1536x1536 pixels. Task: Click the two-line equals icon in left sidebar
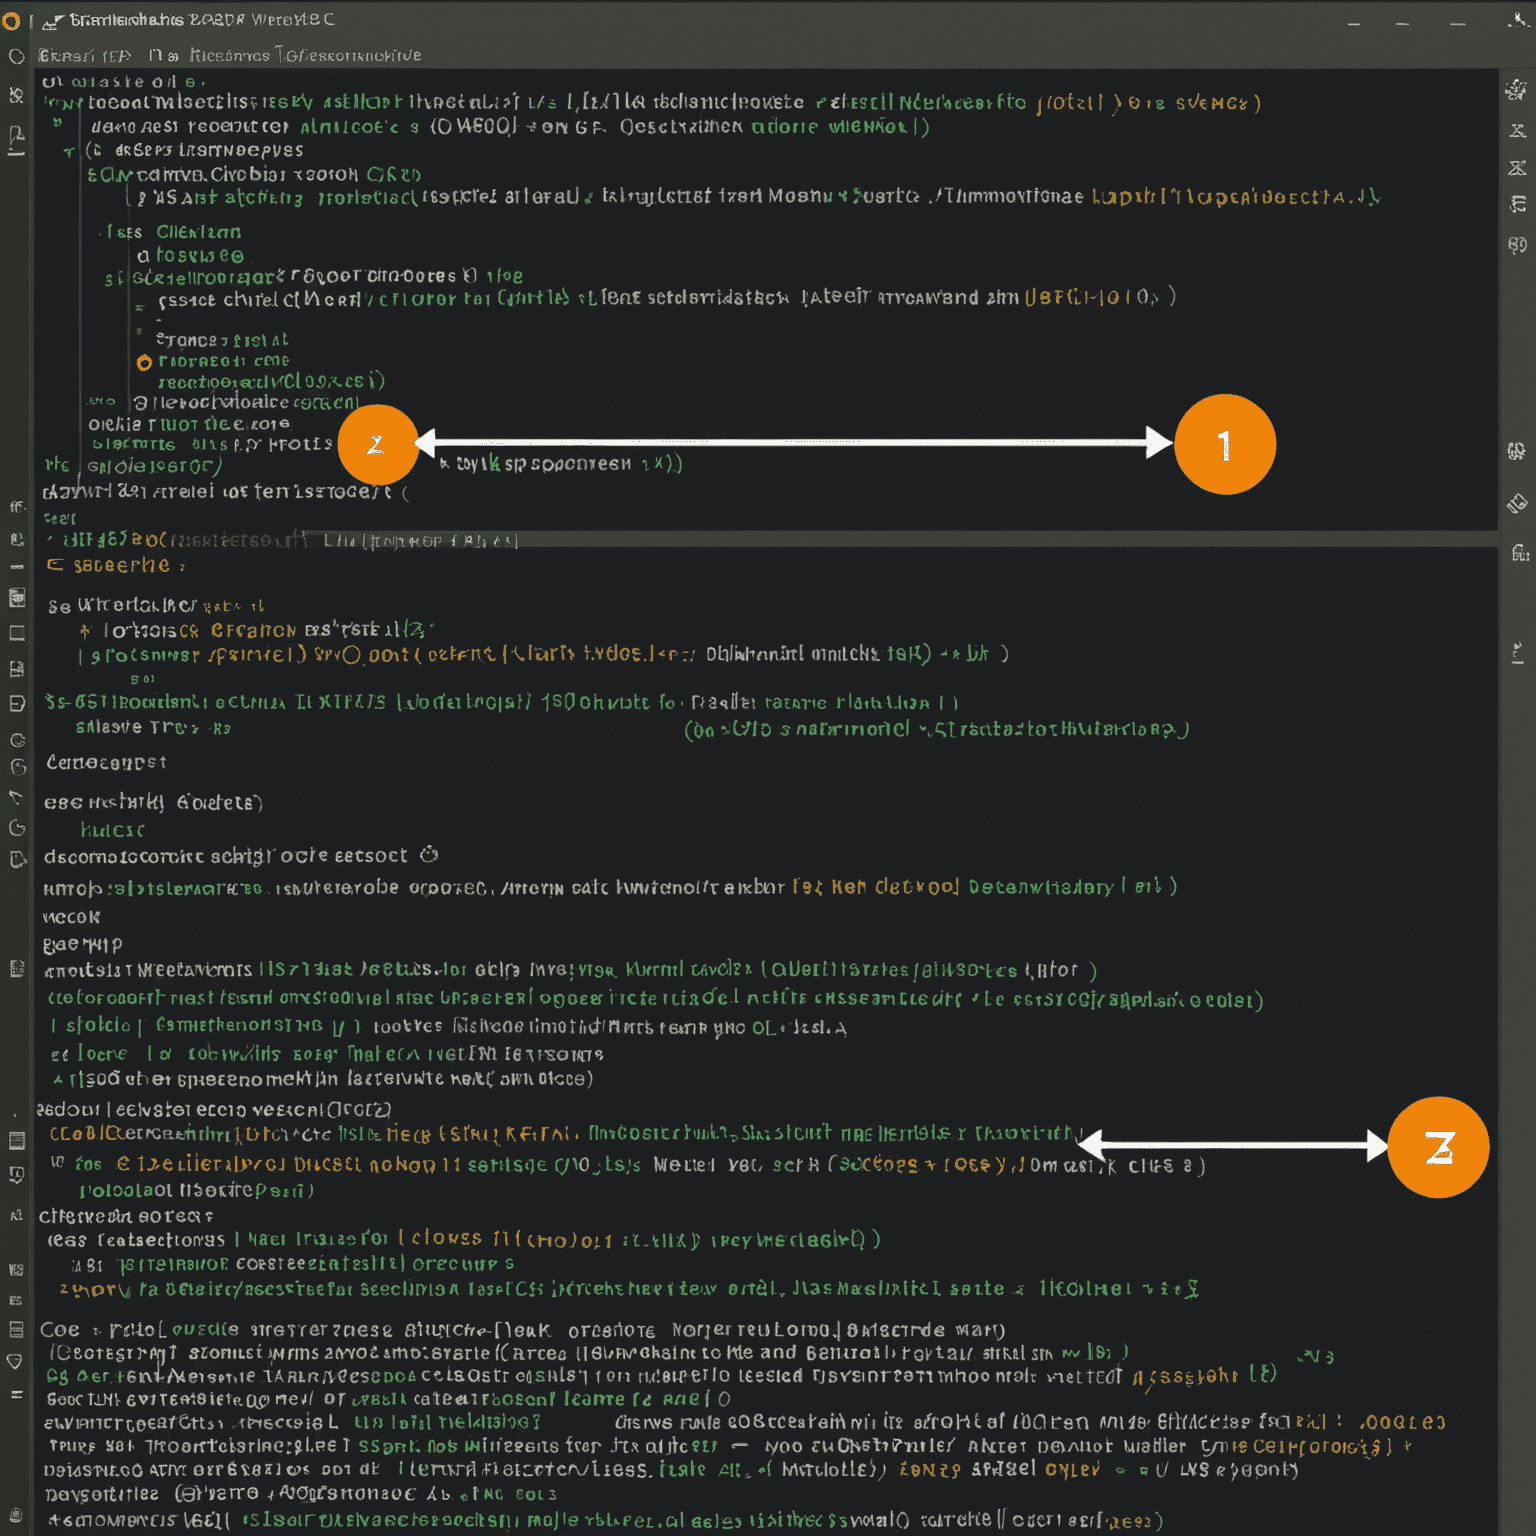coord(16,1393)
